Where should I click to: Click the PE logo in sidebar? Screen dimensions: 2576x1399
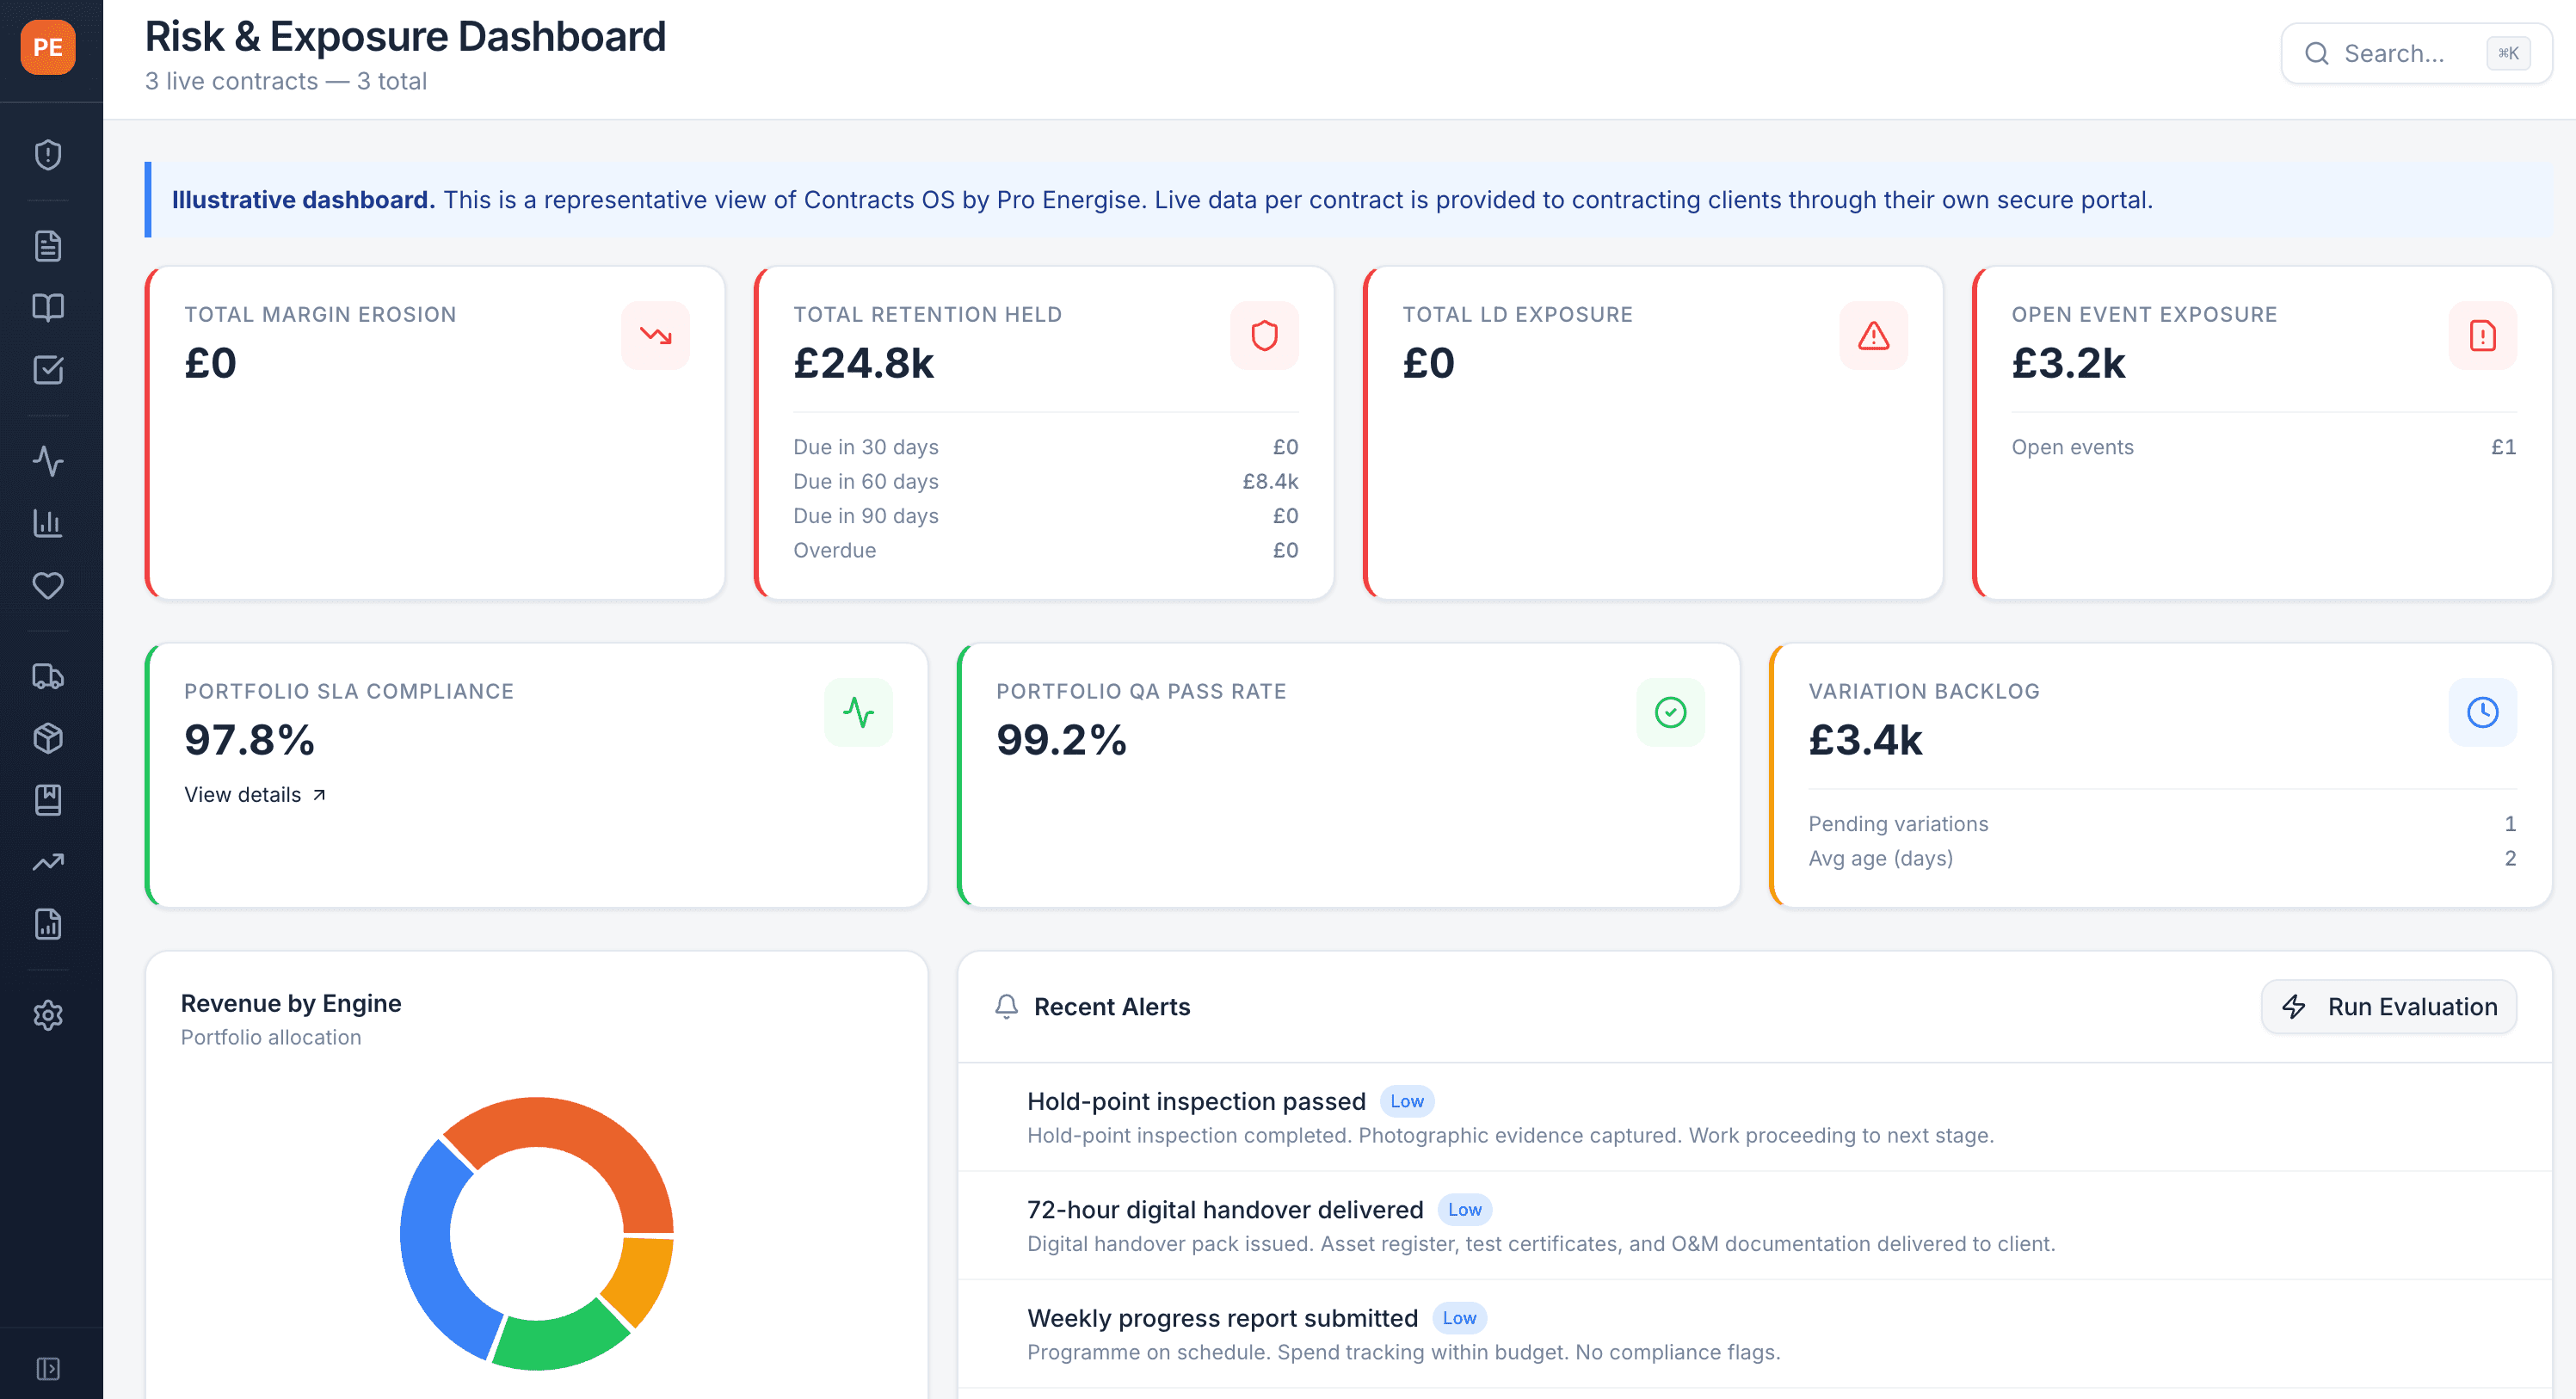48,47
